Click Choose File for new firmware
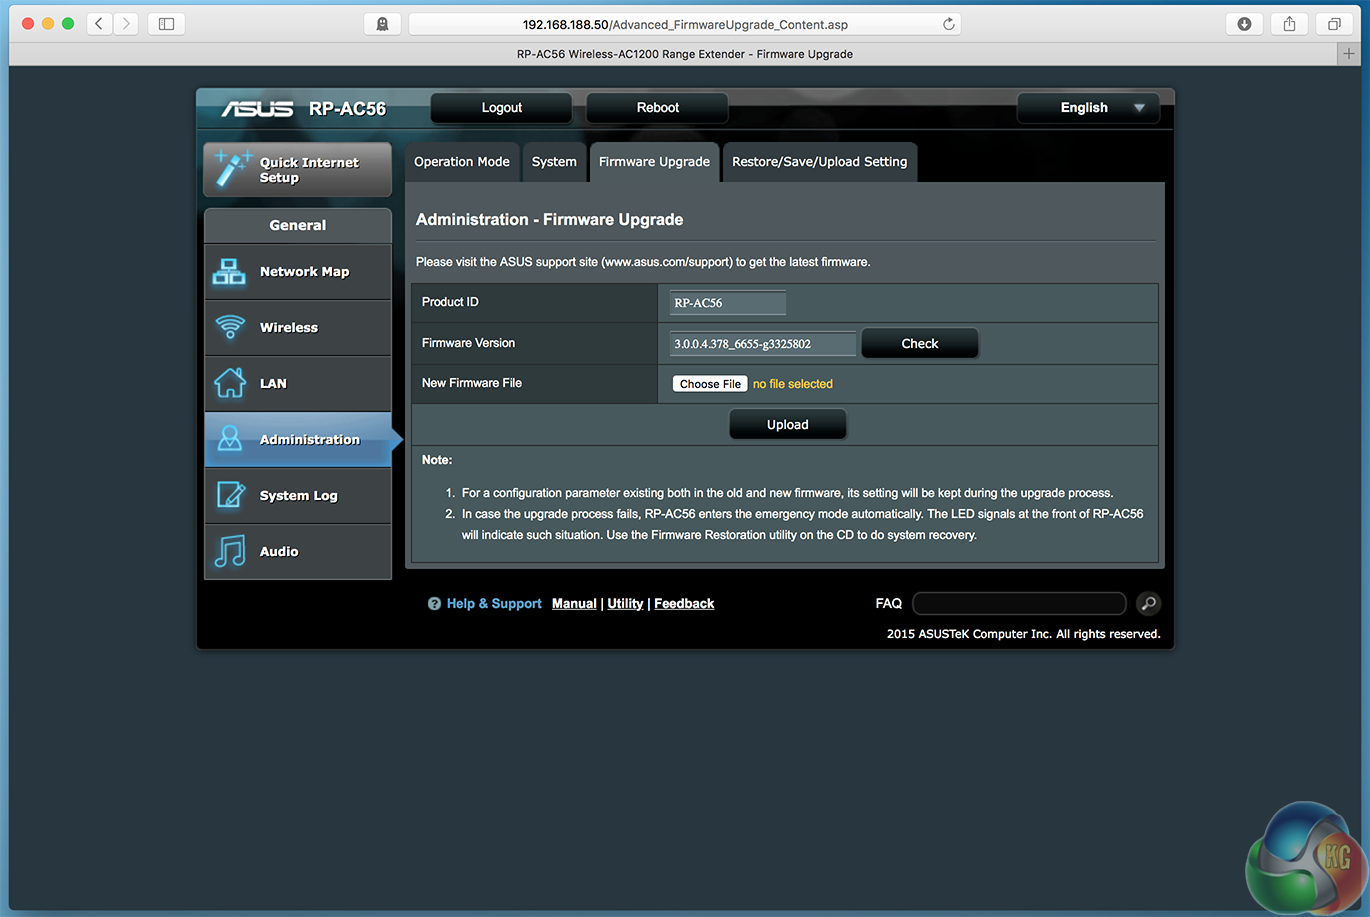1370x917 pixels. point(710,384)
